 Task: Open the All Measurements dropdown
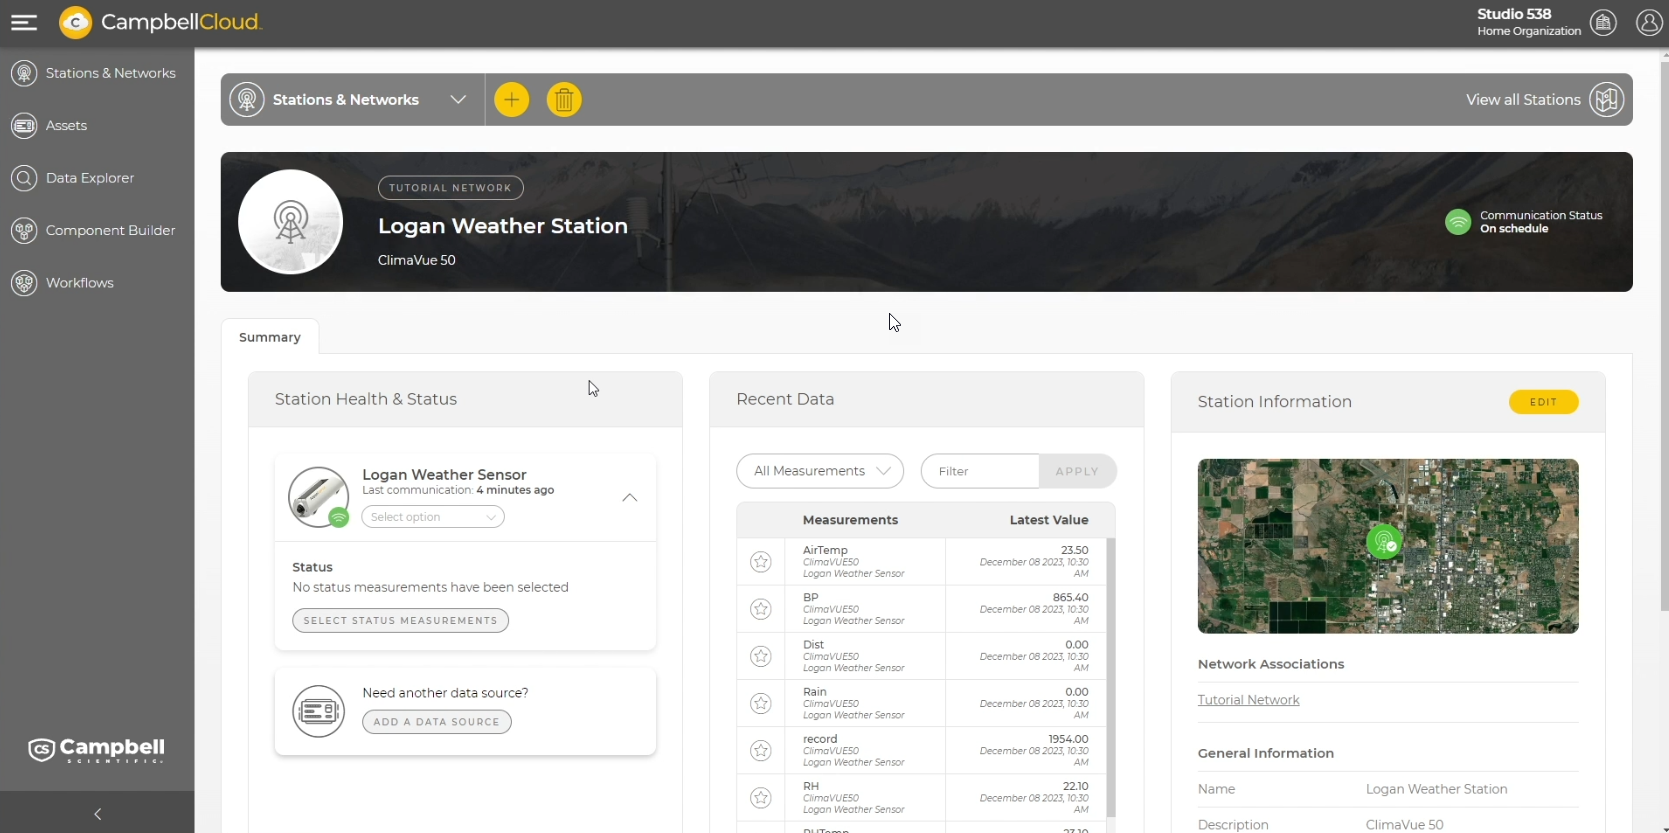point(820,471)
